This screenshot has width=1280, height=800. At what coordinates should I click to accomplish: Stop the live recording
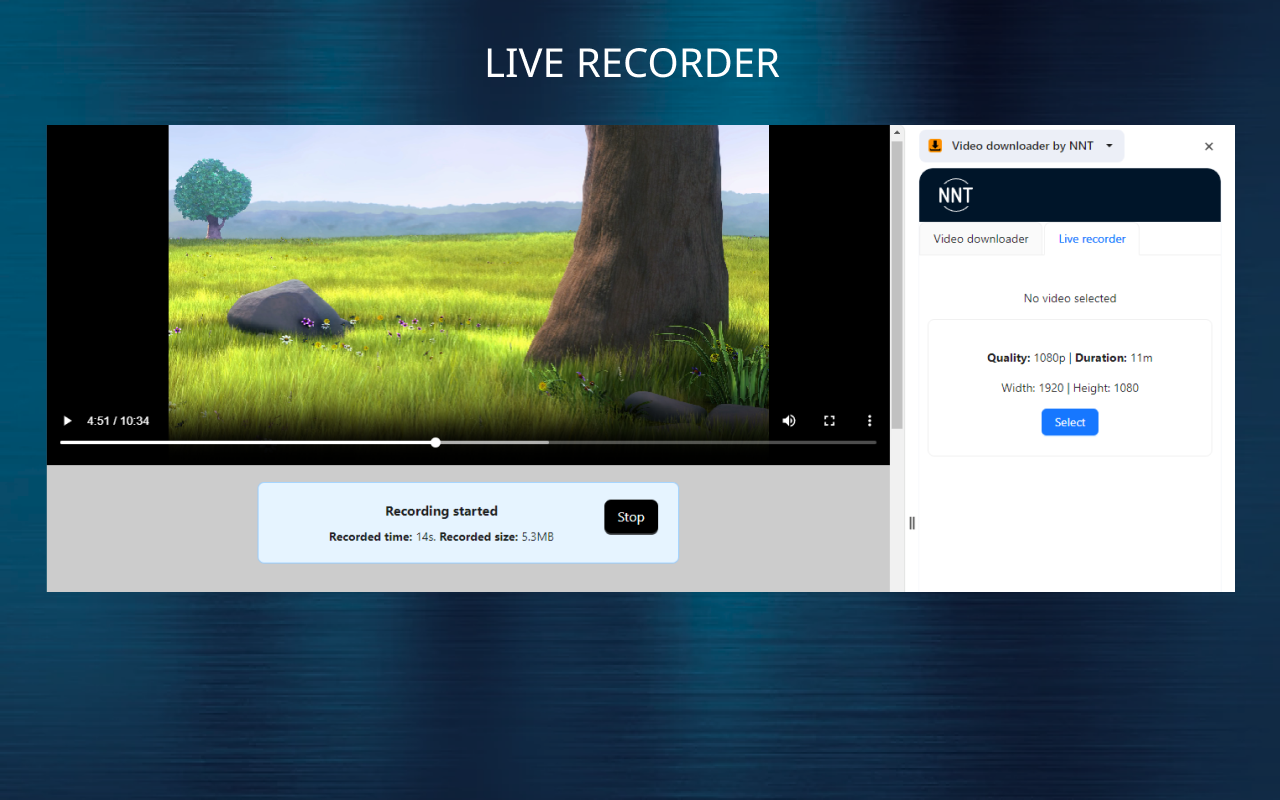tap(631, 517)
